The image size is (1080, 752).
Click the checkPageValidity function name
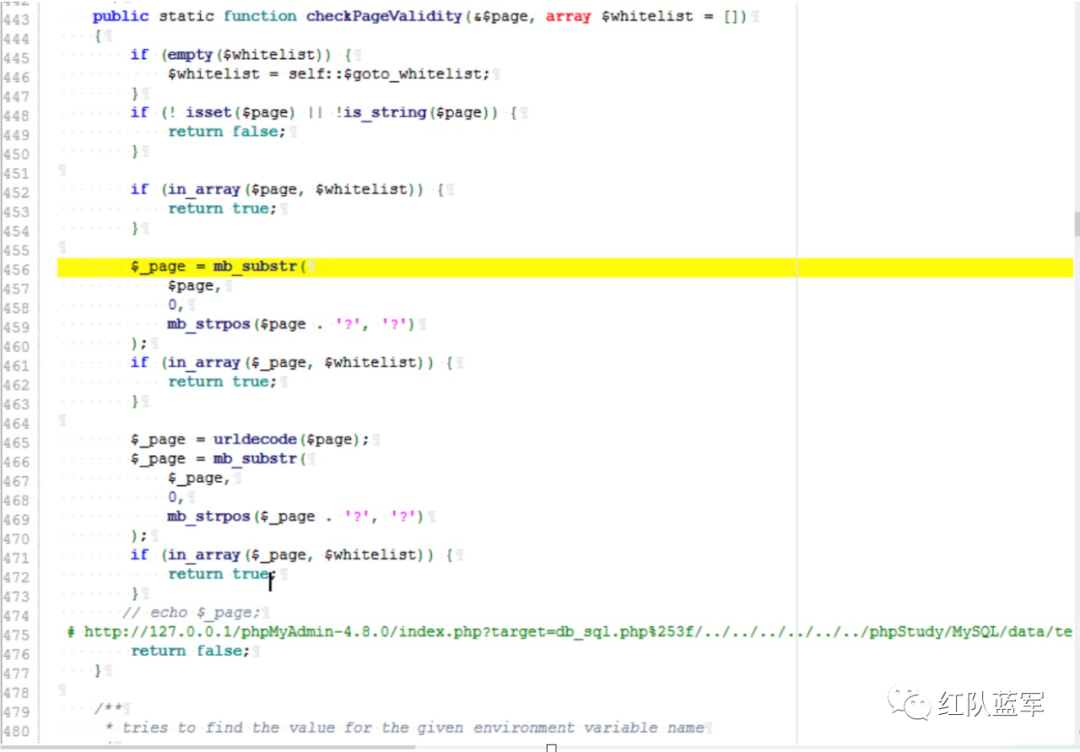tap(384, 17)
